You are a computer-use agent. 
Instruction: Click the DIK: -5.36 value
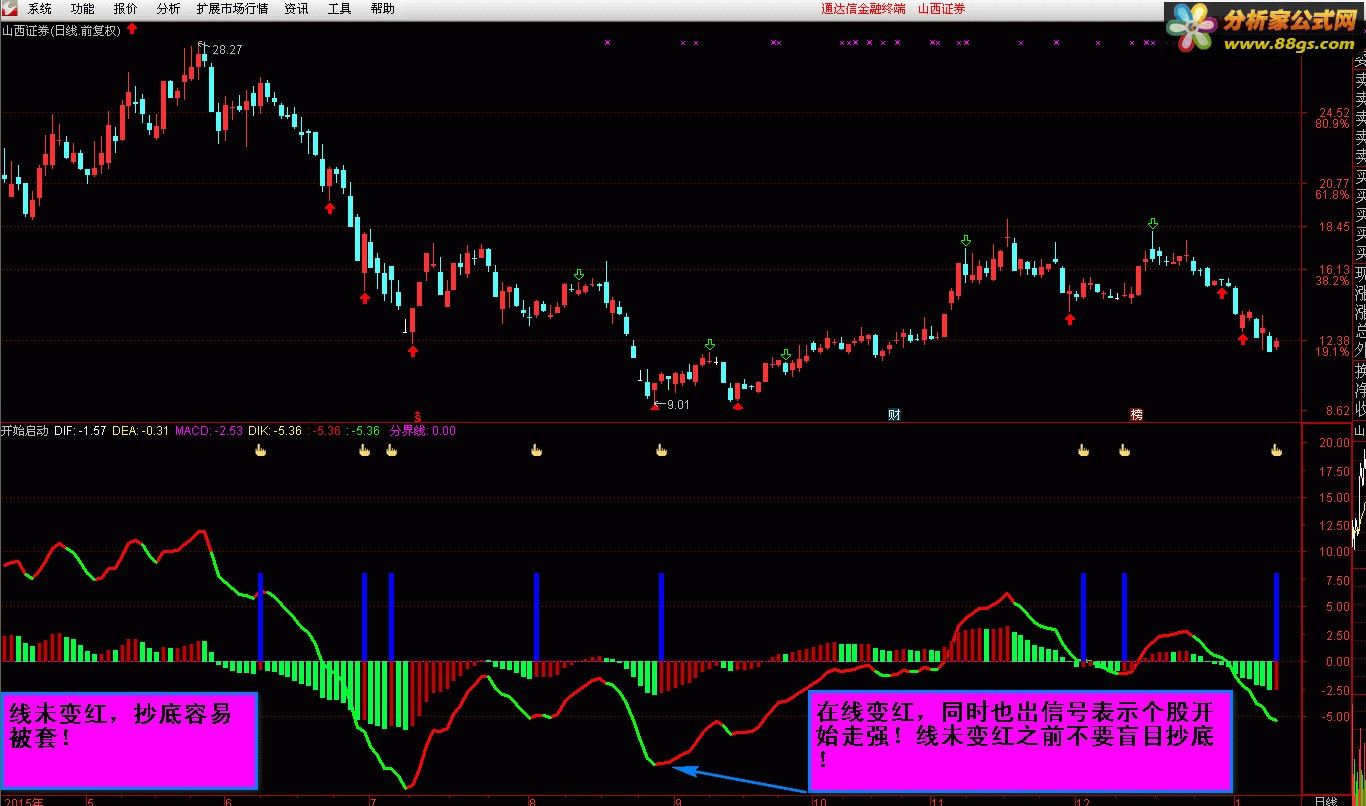tap(275, 431)
